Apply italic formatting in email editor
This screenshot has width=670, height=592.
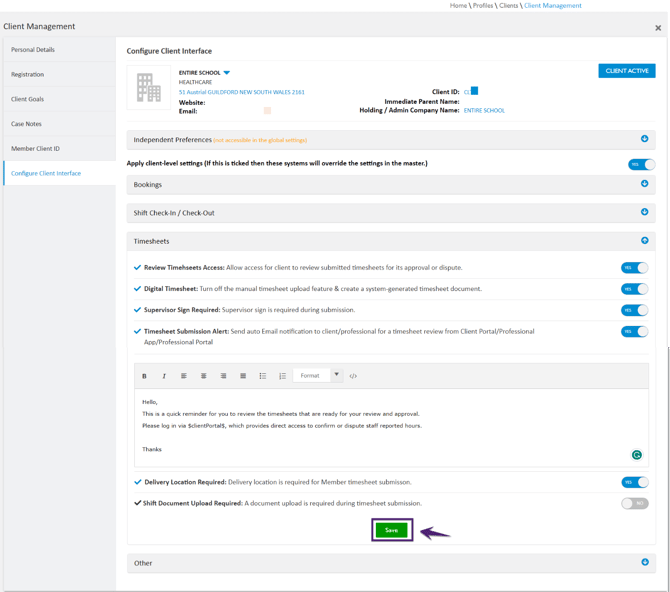[x=164, y=376]
